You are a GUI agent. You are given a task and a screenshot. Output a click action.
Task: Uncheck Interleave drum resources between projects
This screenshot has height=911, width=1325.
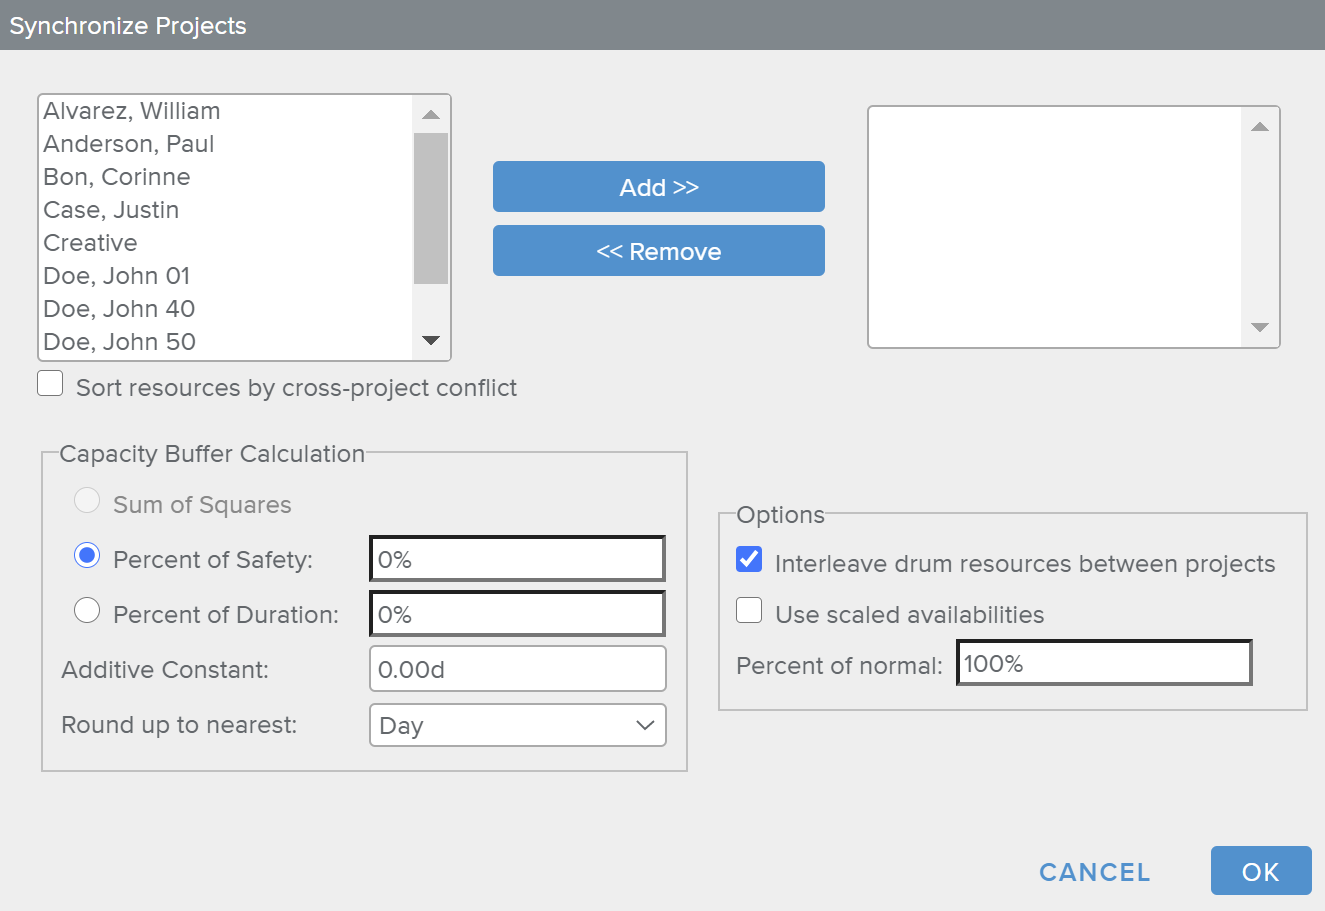point(749,559)
